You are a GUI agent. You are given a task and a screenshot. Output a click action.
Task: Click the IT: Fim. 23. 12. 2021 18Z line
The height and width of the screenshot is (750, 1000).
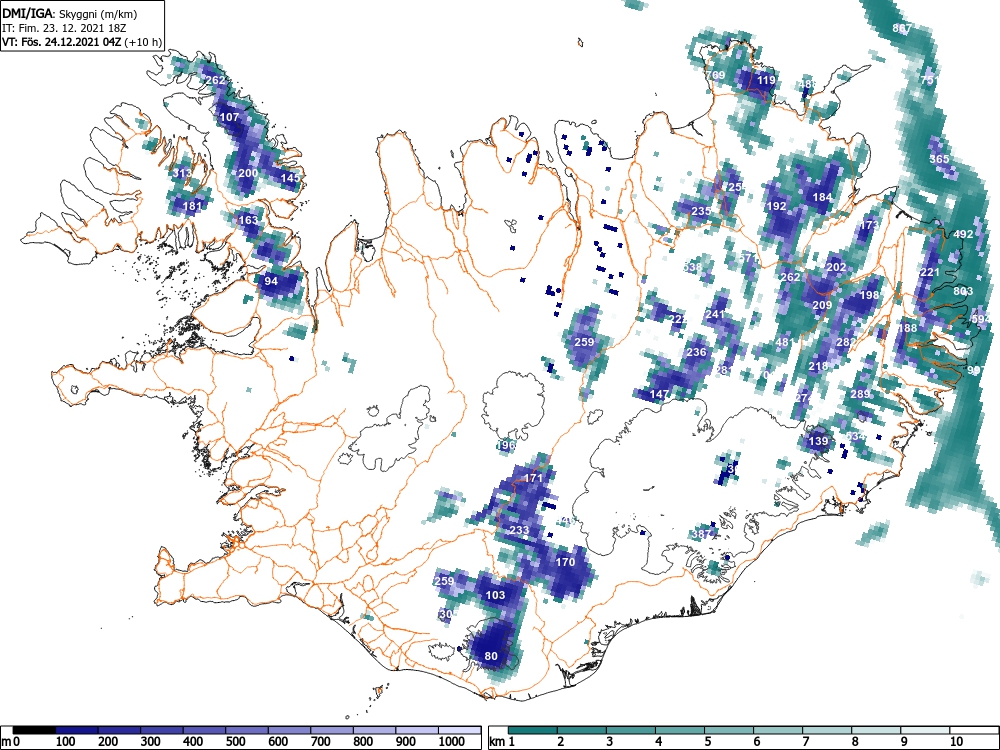[62, 28]
